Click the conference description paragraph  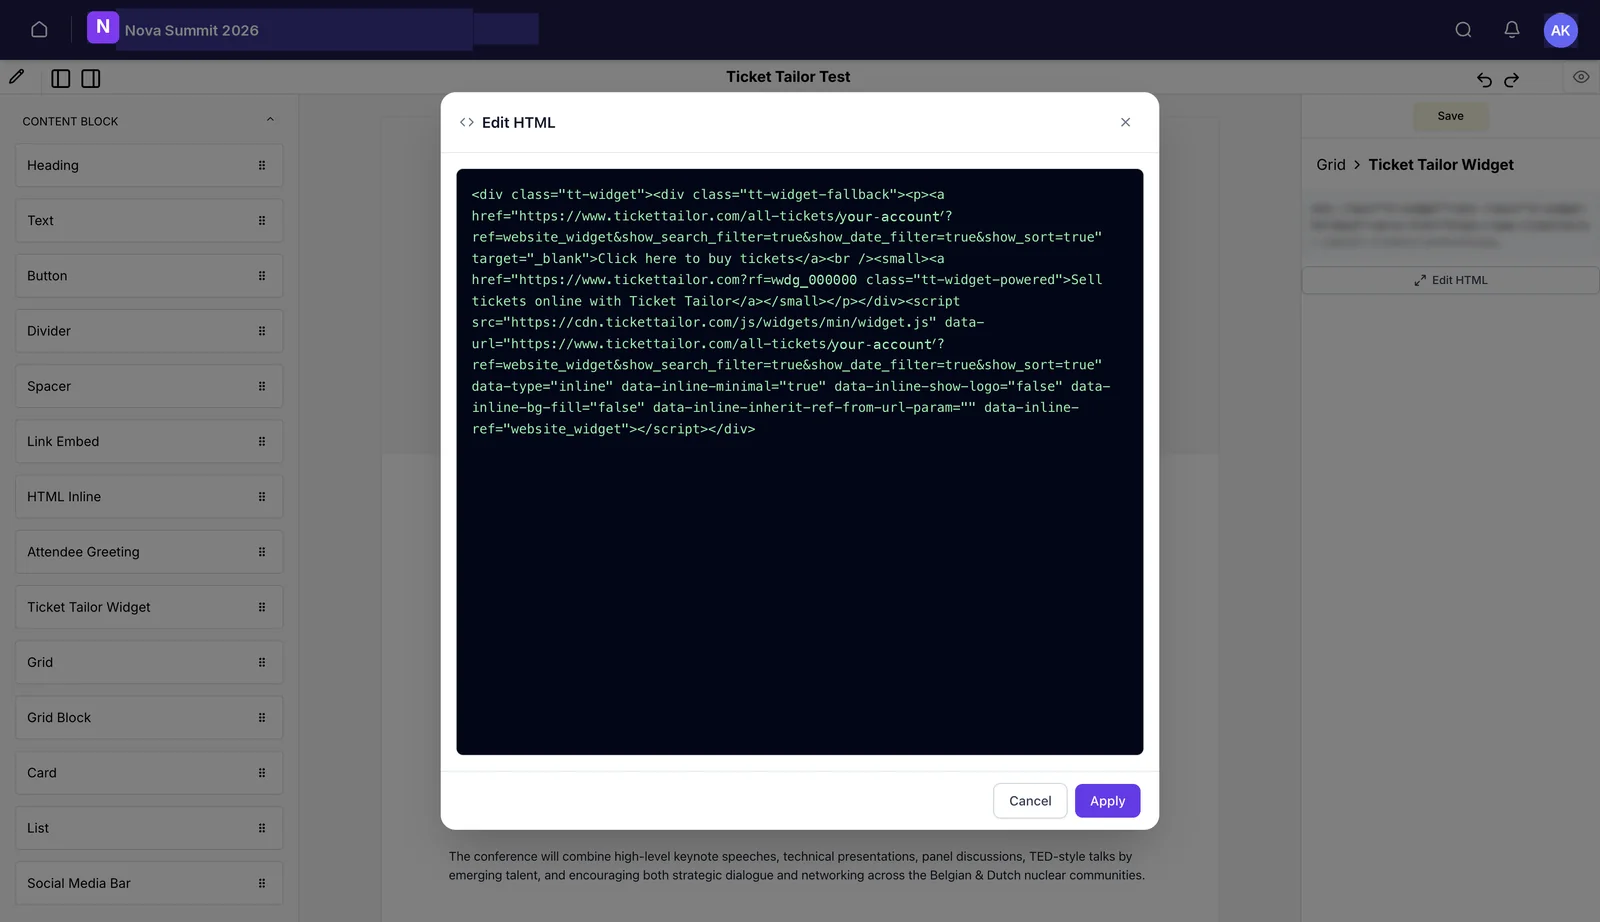pos(797,866)
